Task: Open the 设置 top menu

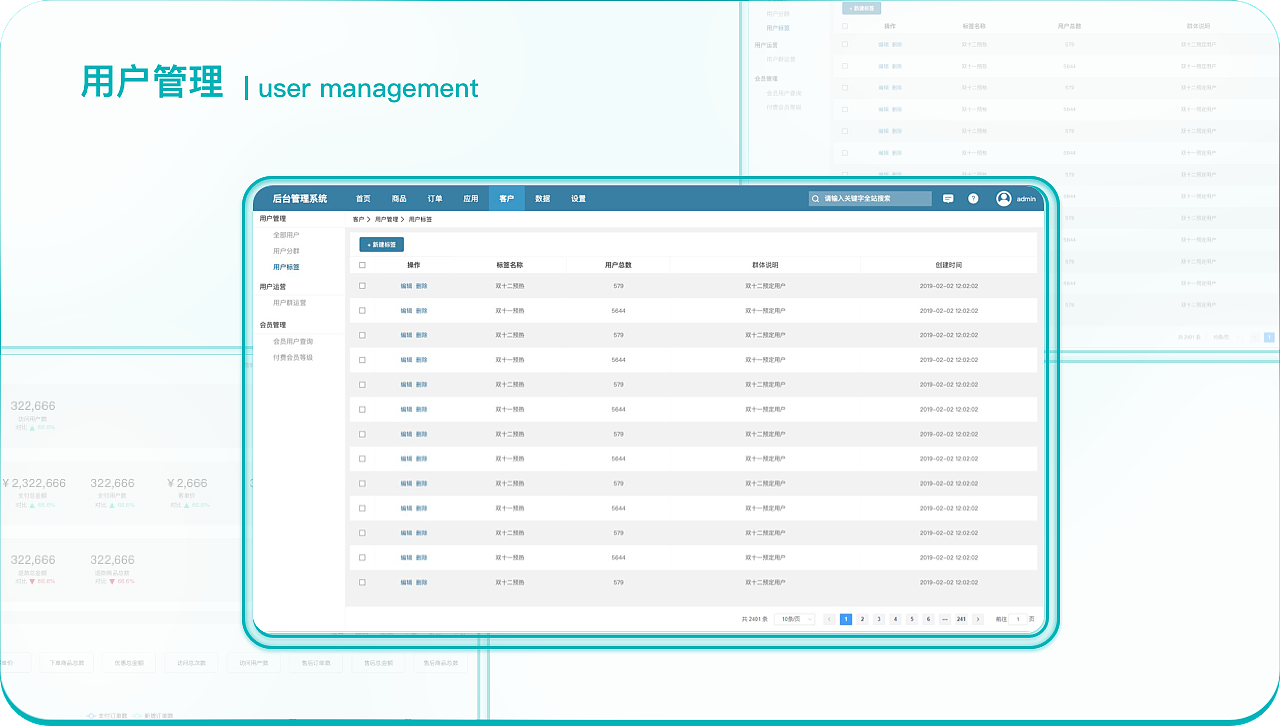Action: coord(579,199)
